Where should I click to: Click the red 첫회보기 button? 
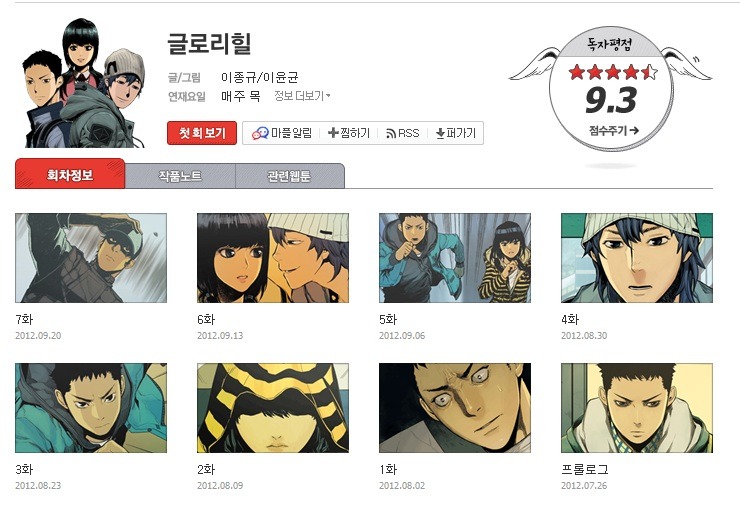(x=202, y=133)
